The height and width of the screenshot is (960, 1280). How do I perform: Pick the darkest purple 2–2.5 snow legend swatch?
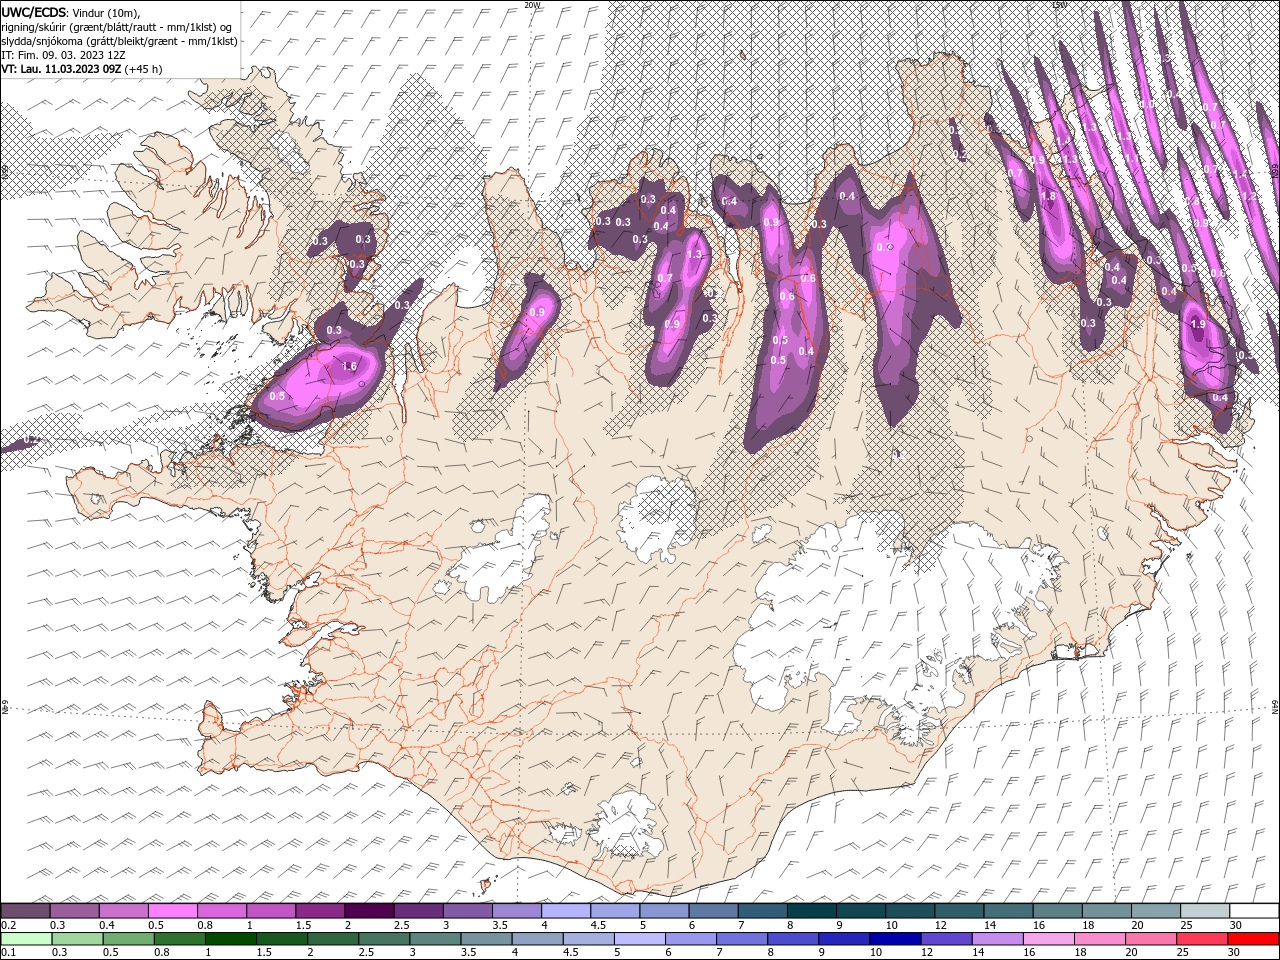click(369, 911)
